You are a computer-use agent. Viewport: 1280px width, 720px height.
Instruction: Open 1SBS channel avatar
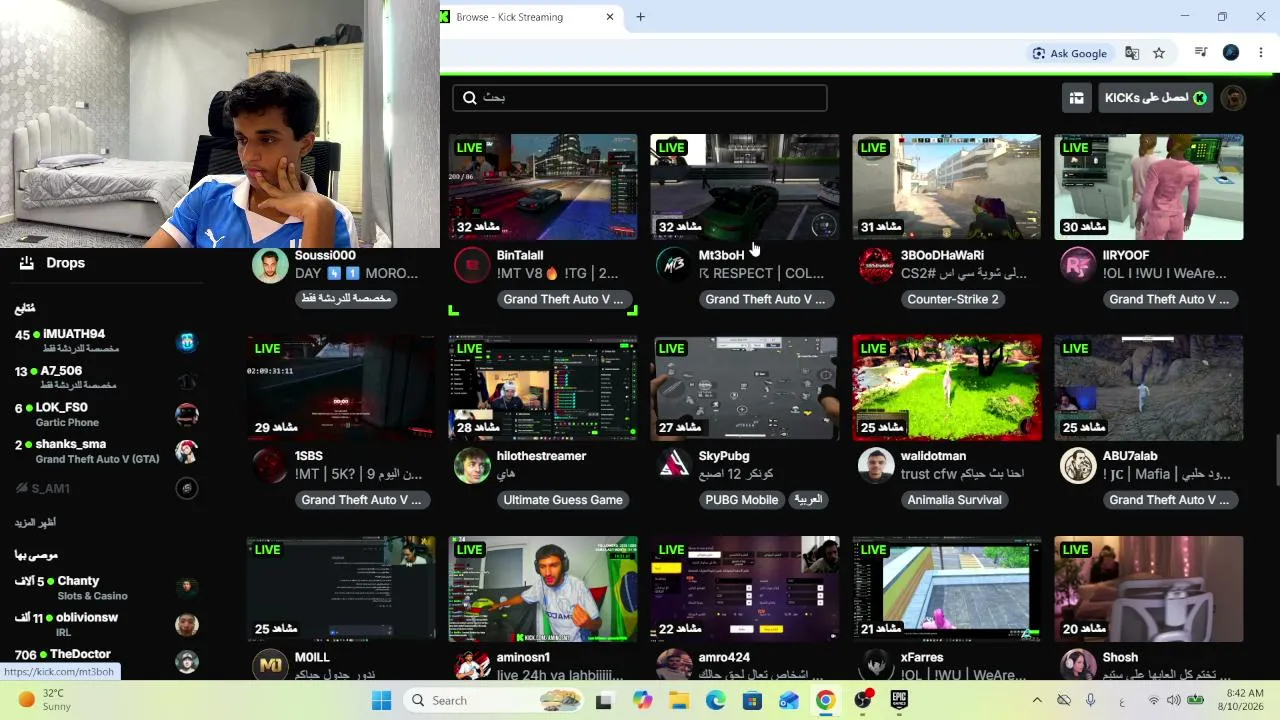270,466
